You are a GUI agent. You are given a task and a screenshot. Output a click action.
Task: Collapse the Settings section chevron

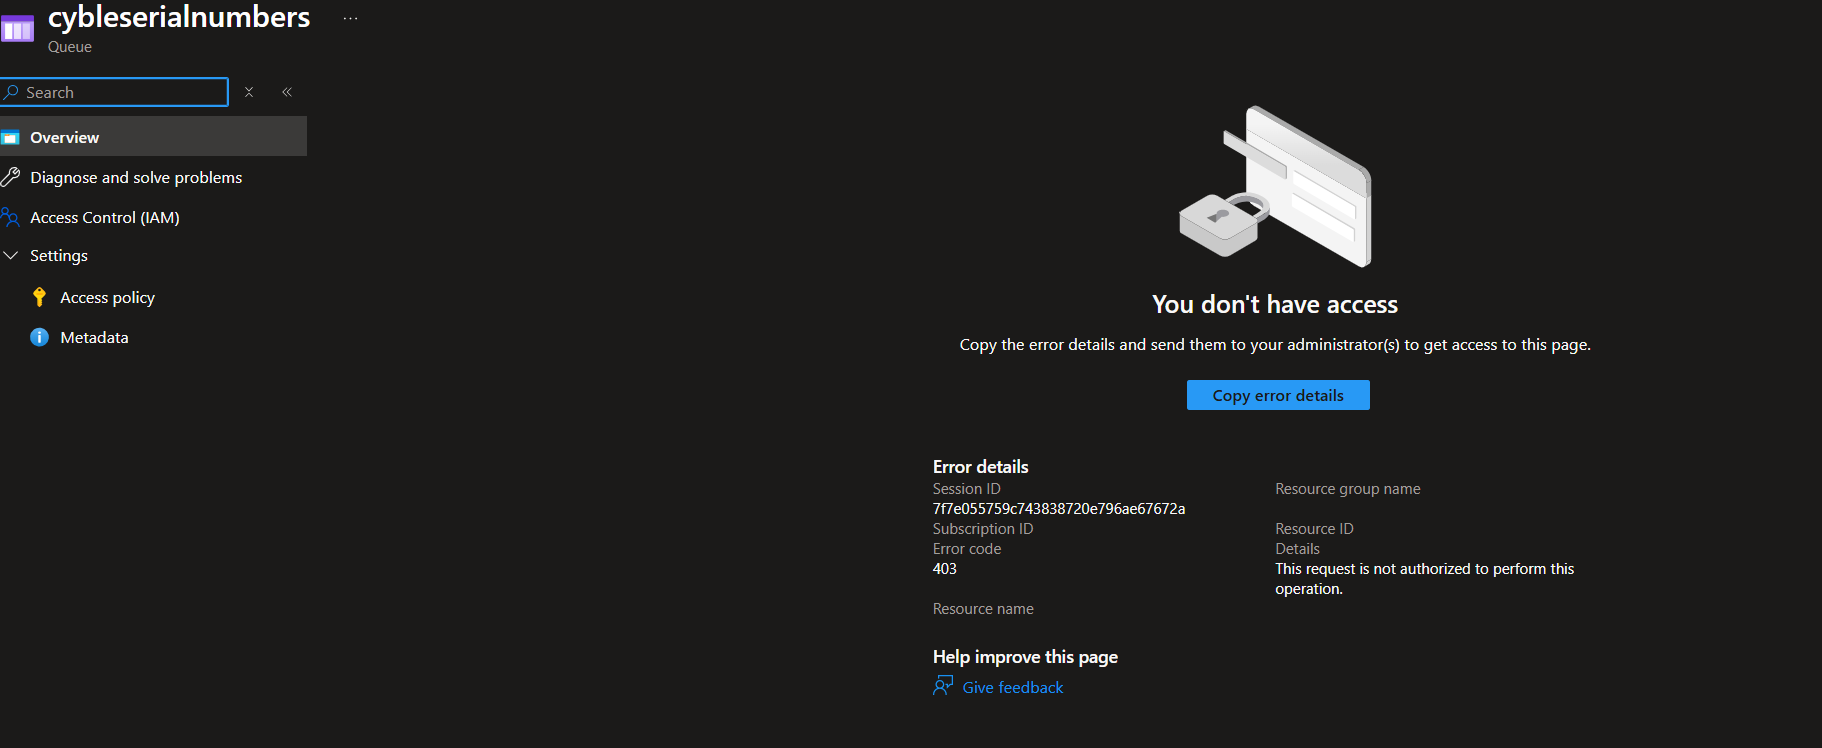point(11,256)
